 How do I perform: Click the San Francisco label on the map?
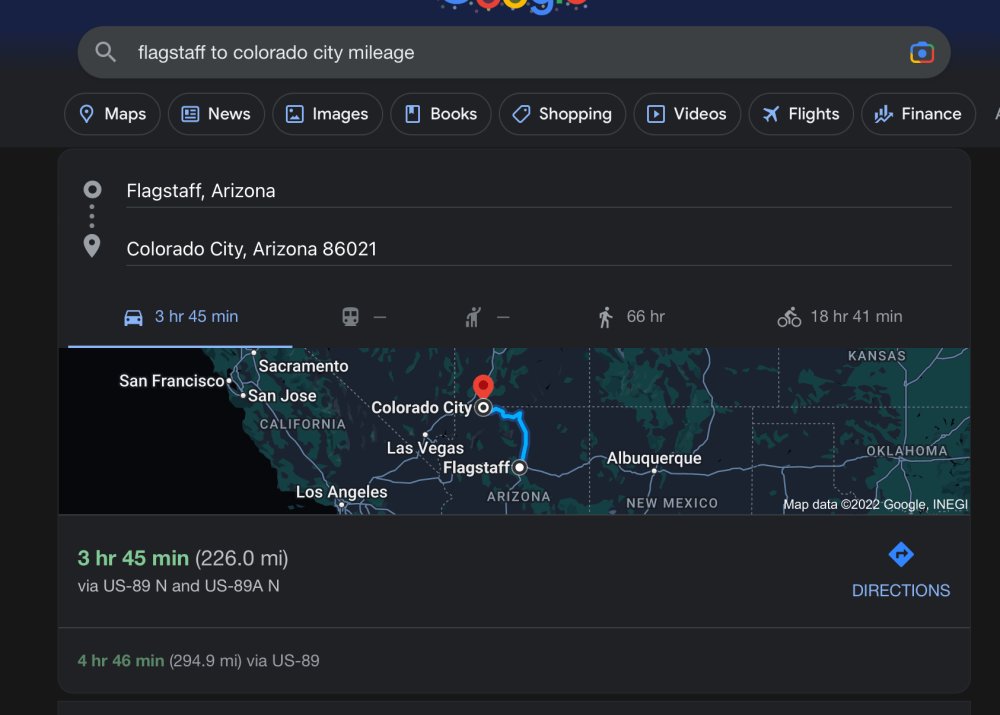172,381
